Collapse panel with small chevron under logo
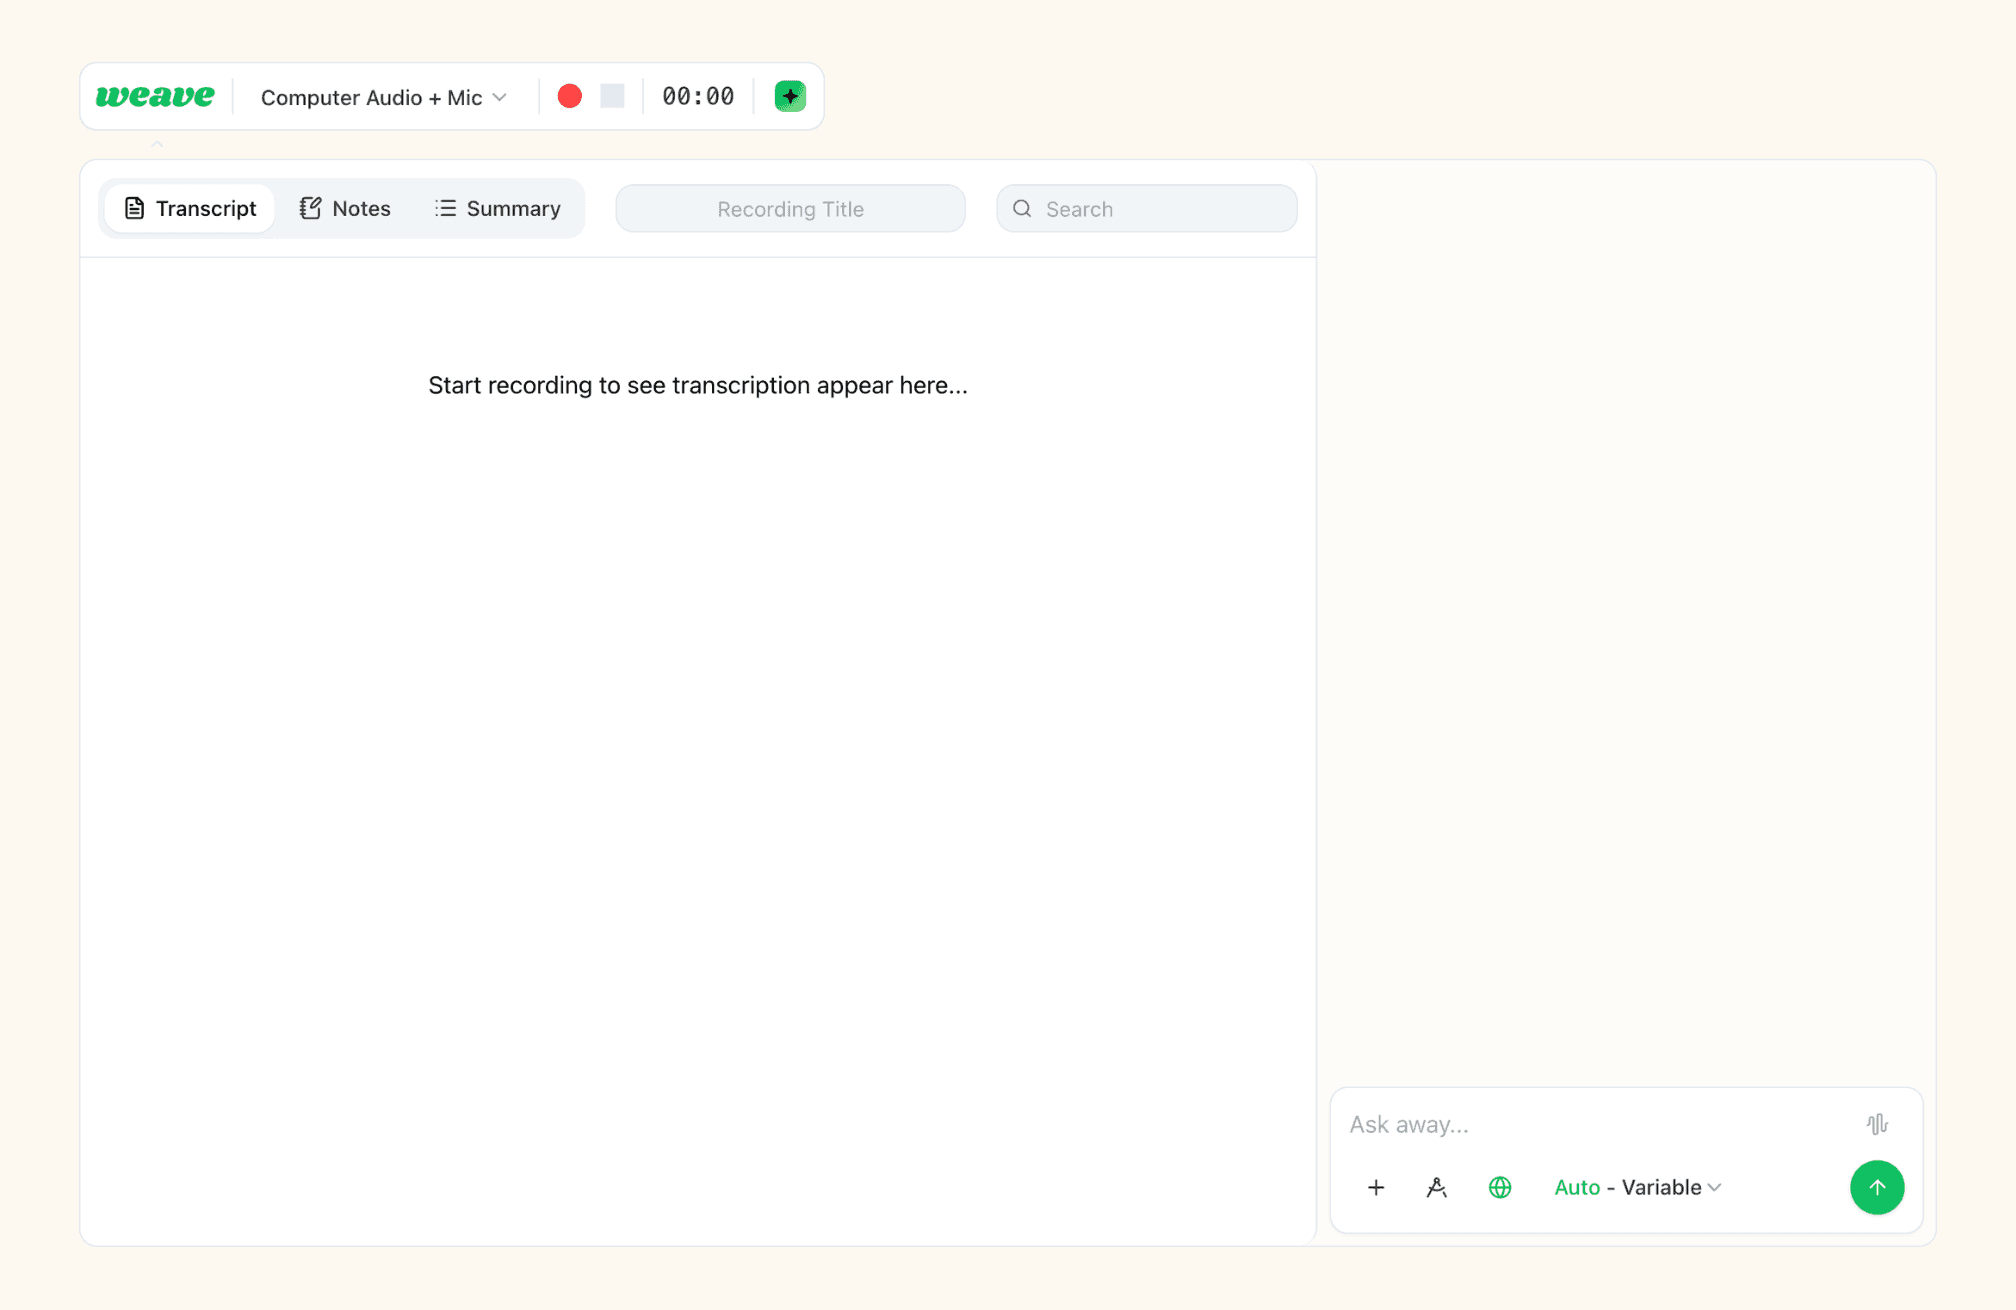The width and height of the screenshot is (2016, 1310). coord(157,145)
